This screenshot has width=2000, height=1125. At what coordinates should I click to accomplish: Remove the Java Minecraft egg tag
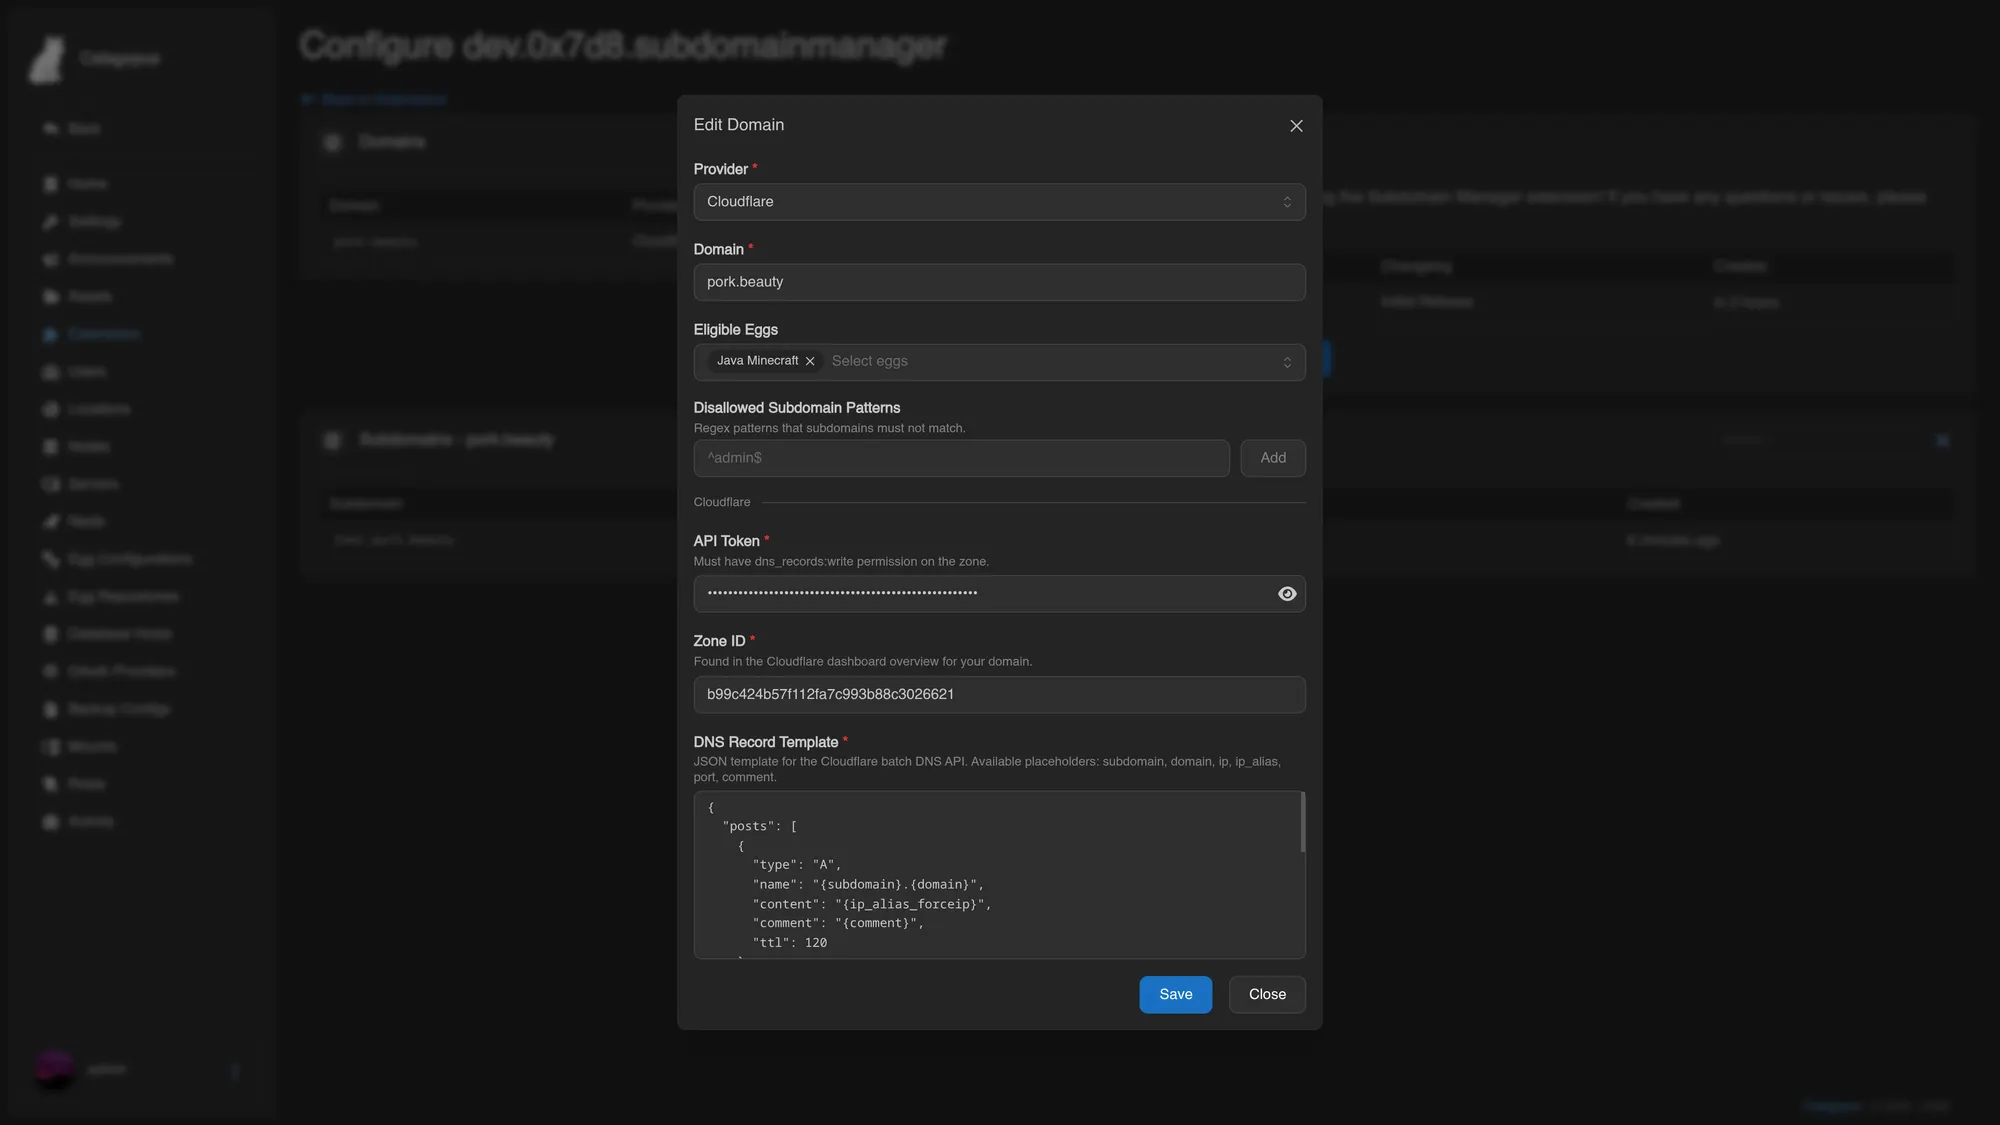click(x=810, y=361)
